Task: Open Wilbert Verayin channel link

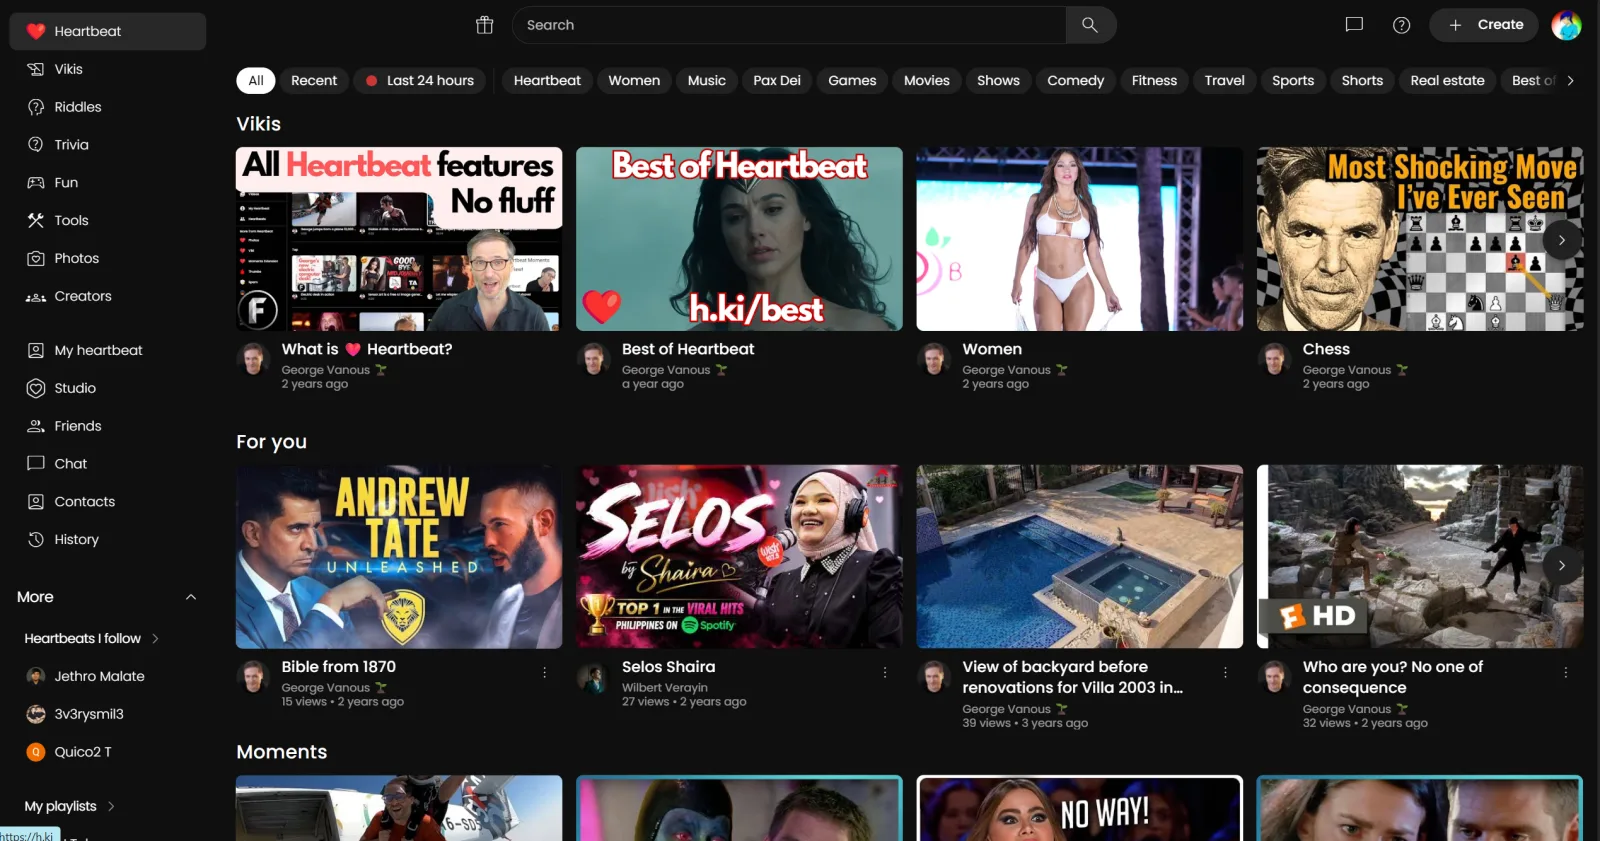Action: tap(665, 687)
